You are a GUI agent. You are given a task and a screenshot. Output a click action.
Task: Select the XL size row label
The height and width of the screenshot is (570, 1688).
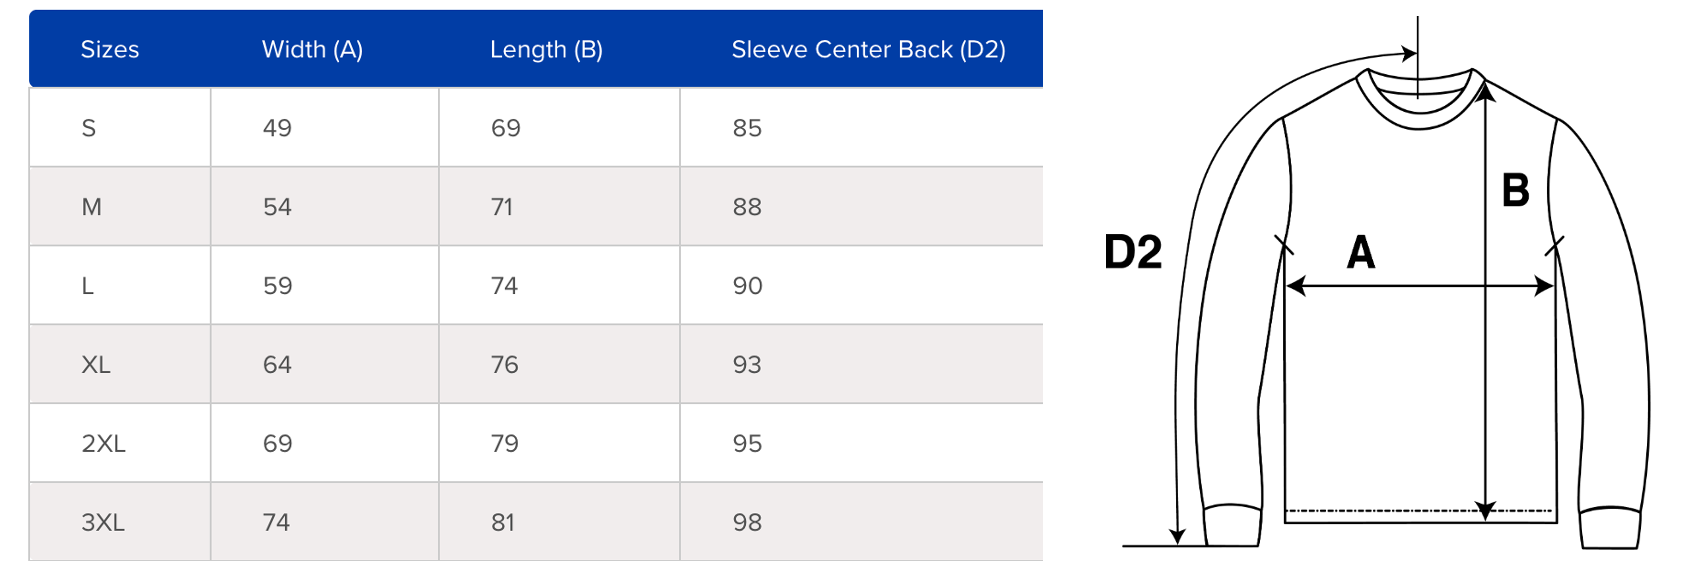tap(96, 365)
